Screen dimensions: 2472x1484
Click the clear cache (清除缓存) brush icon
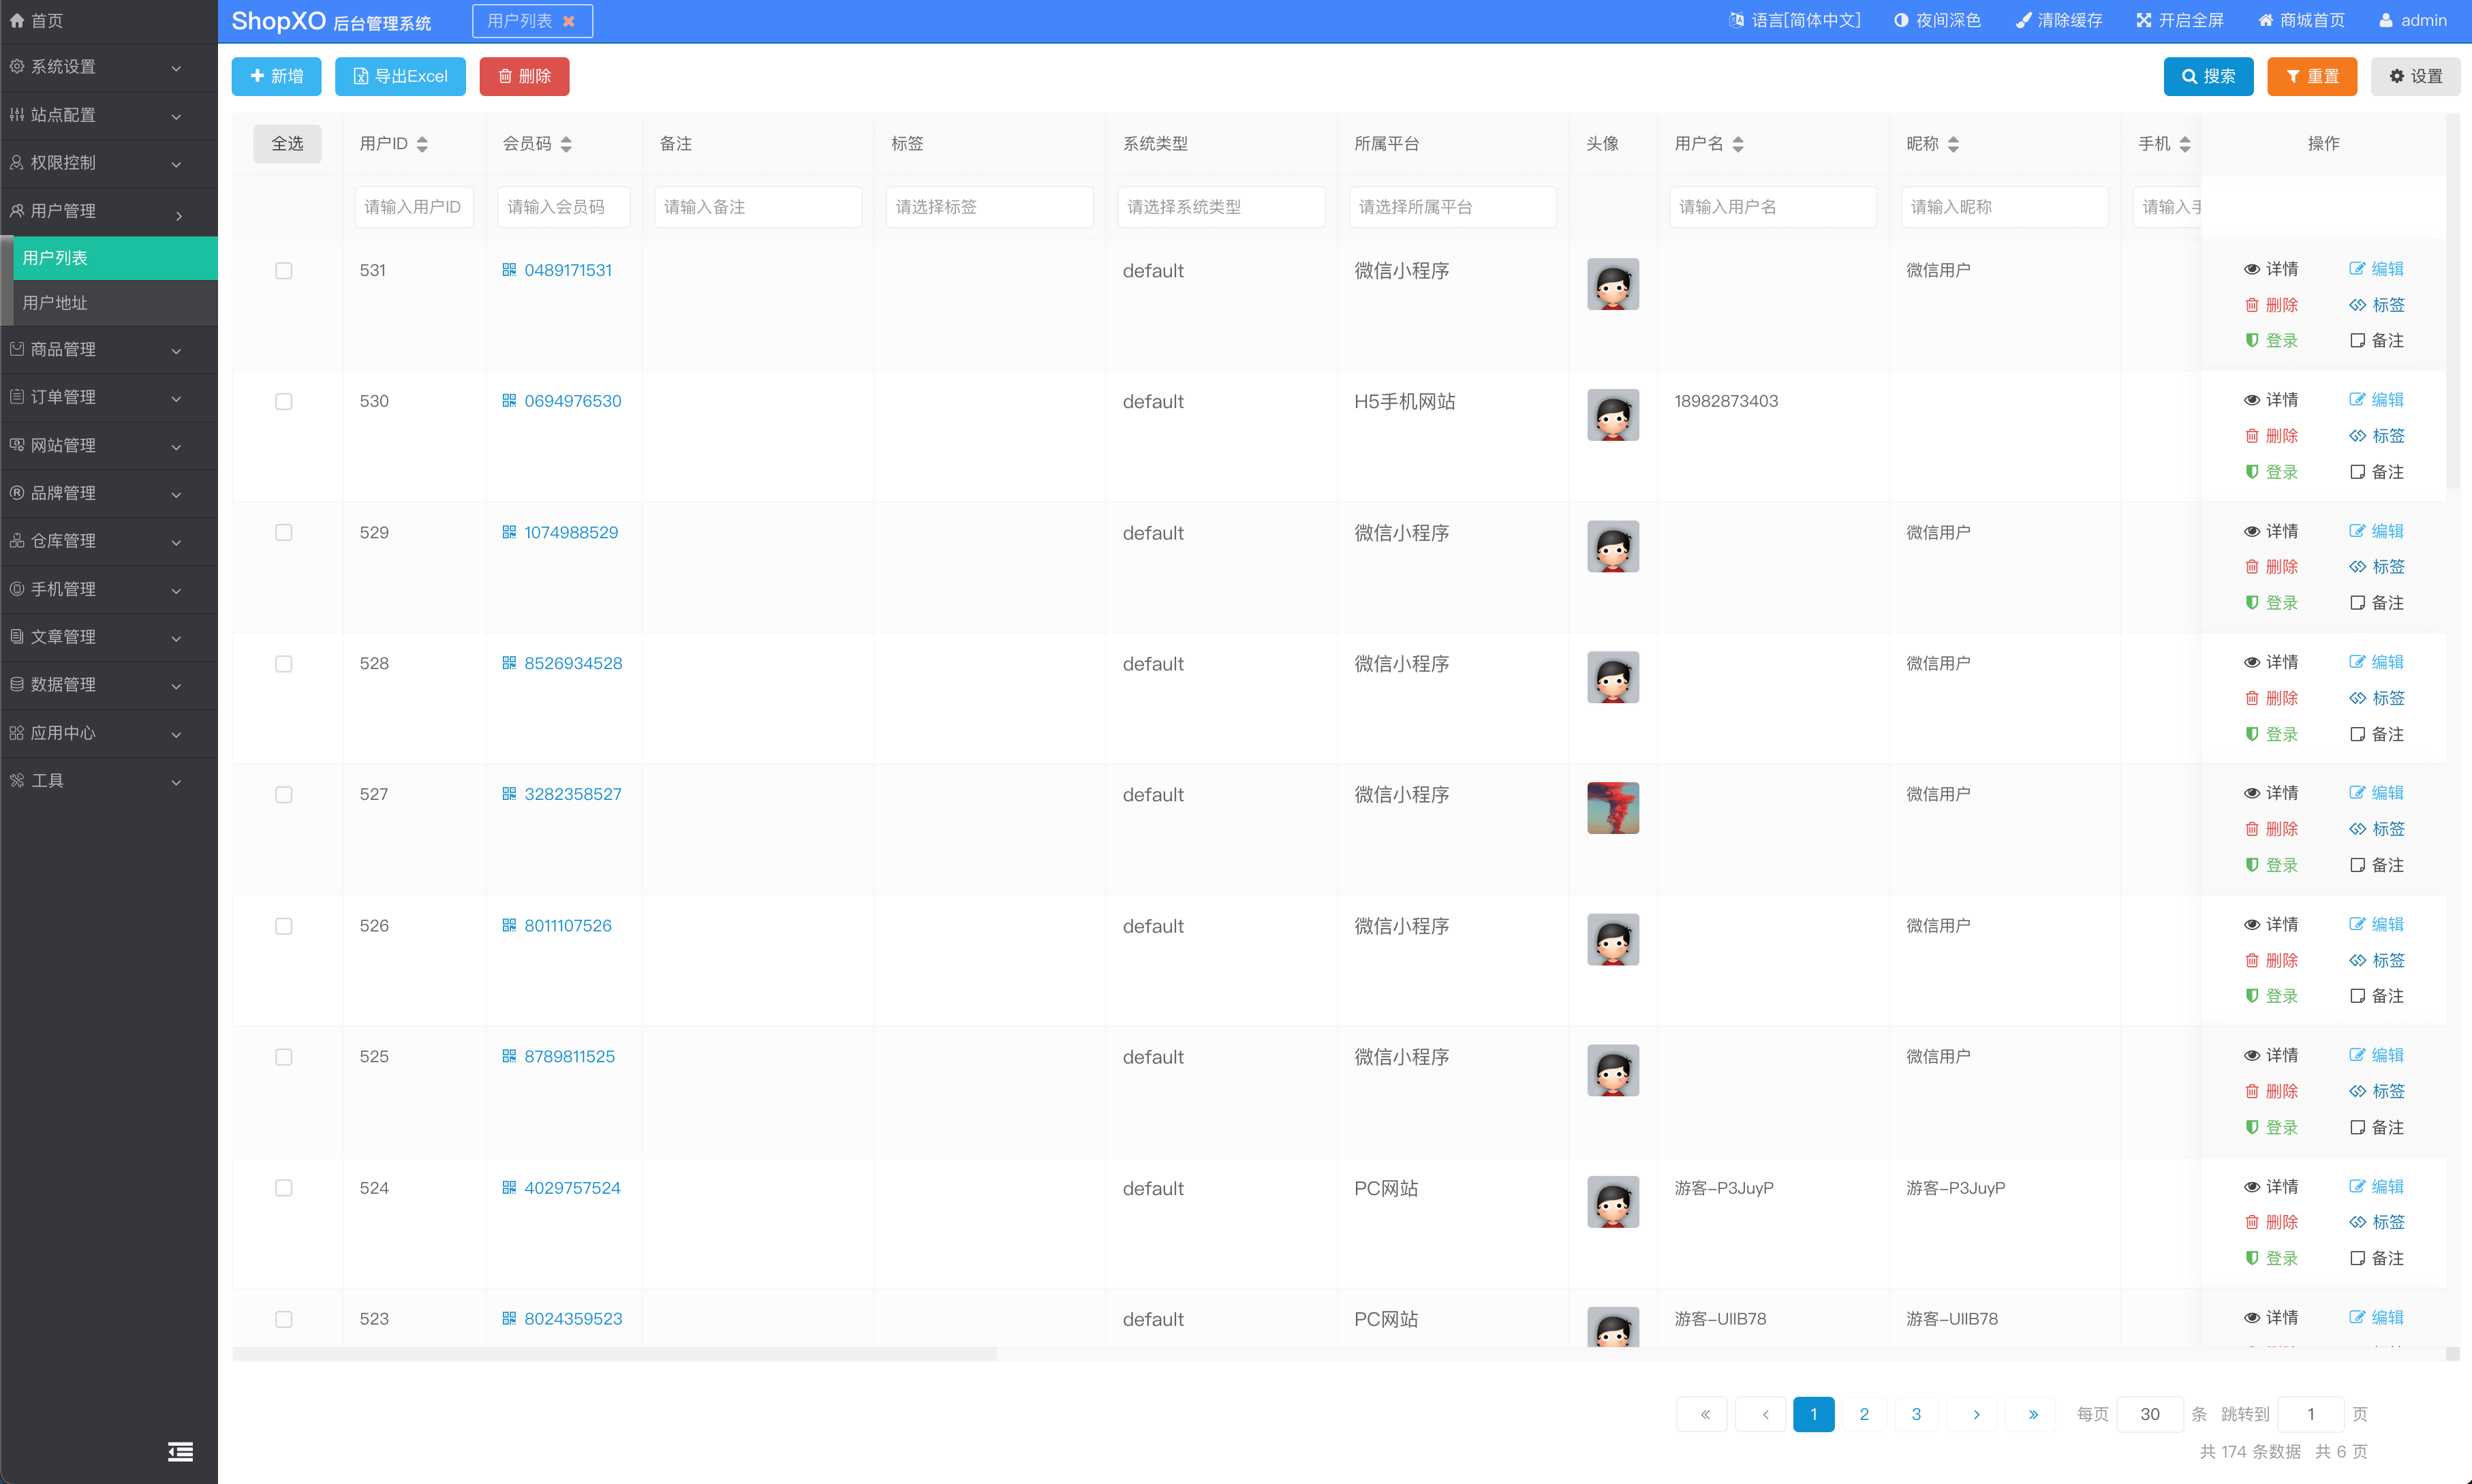(2023, 20)
